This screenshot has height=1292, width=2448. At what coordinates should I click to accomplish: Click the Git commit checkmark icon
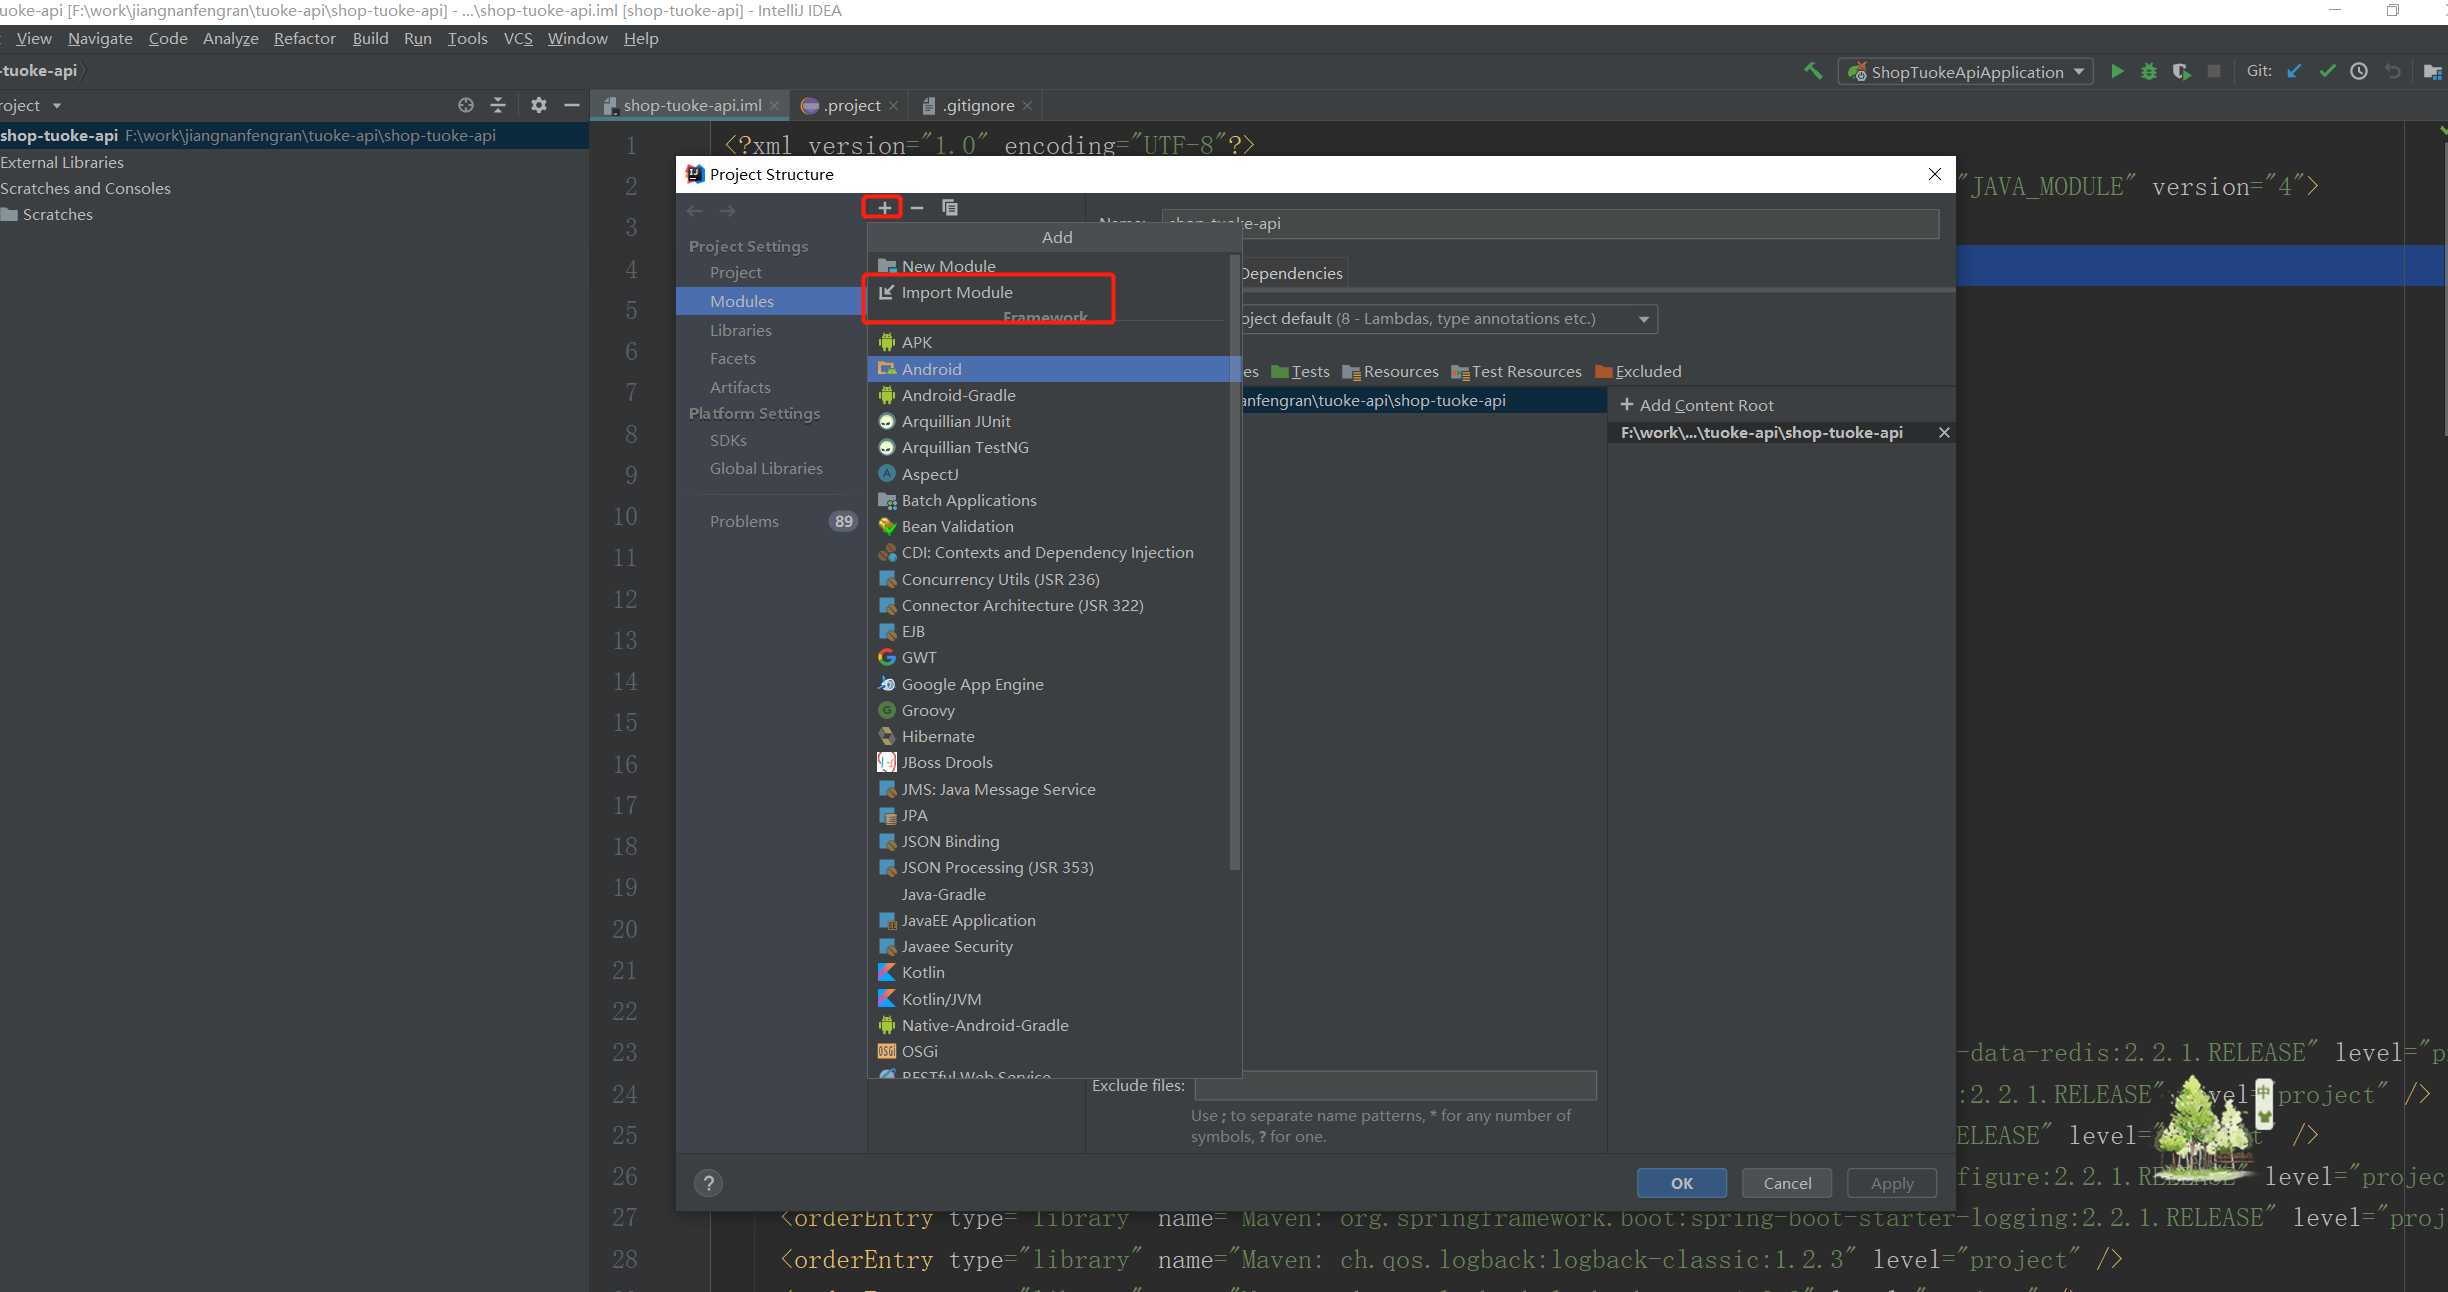2327,72
